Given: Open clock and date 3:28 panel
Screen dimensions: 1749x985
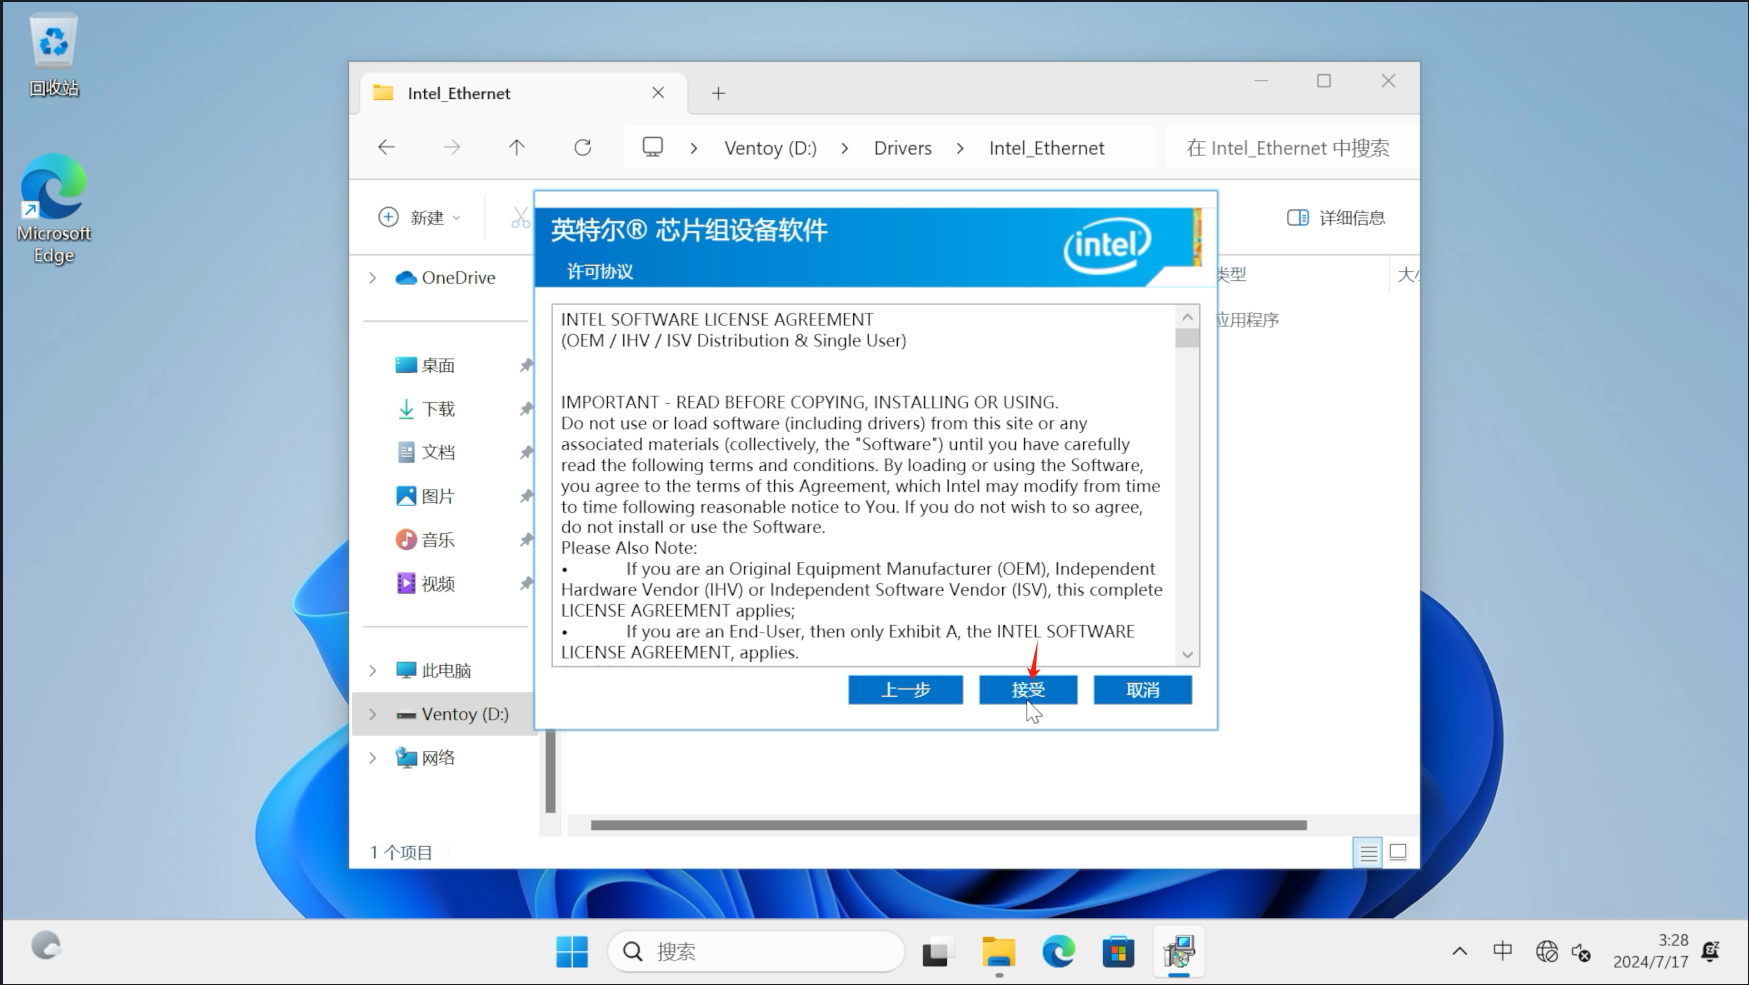Looking at the screenshot, I should click(1650, 951).
